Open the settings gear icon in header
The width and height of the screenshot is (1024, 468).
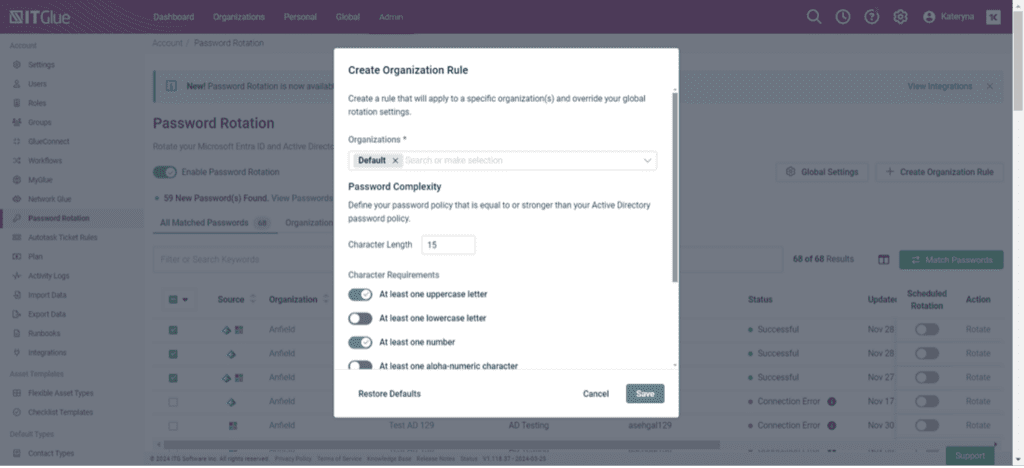[900, 16]
